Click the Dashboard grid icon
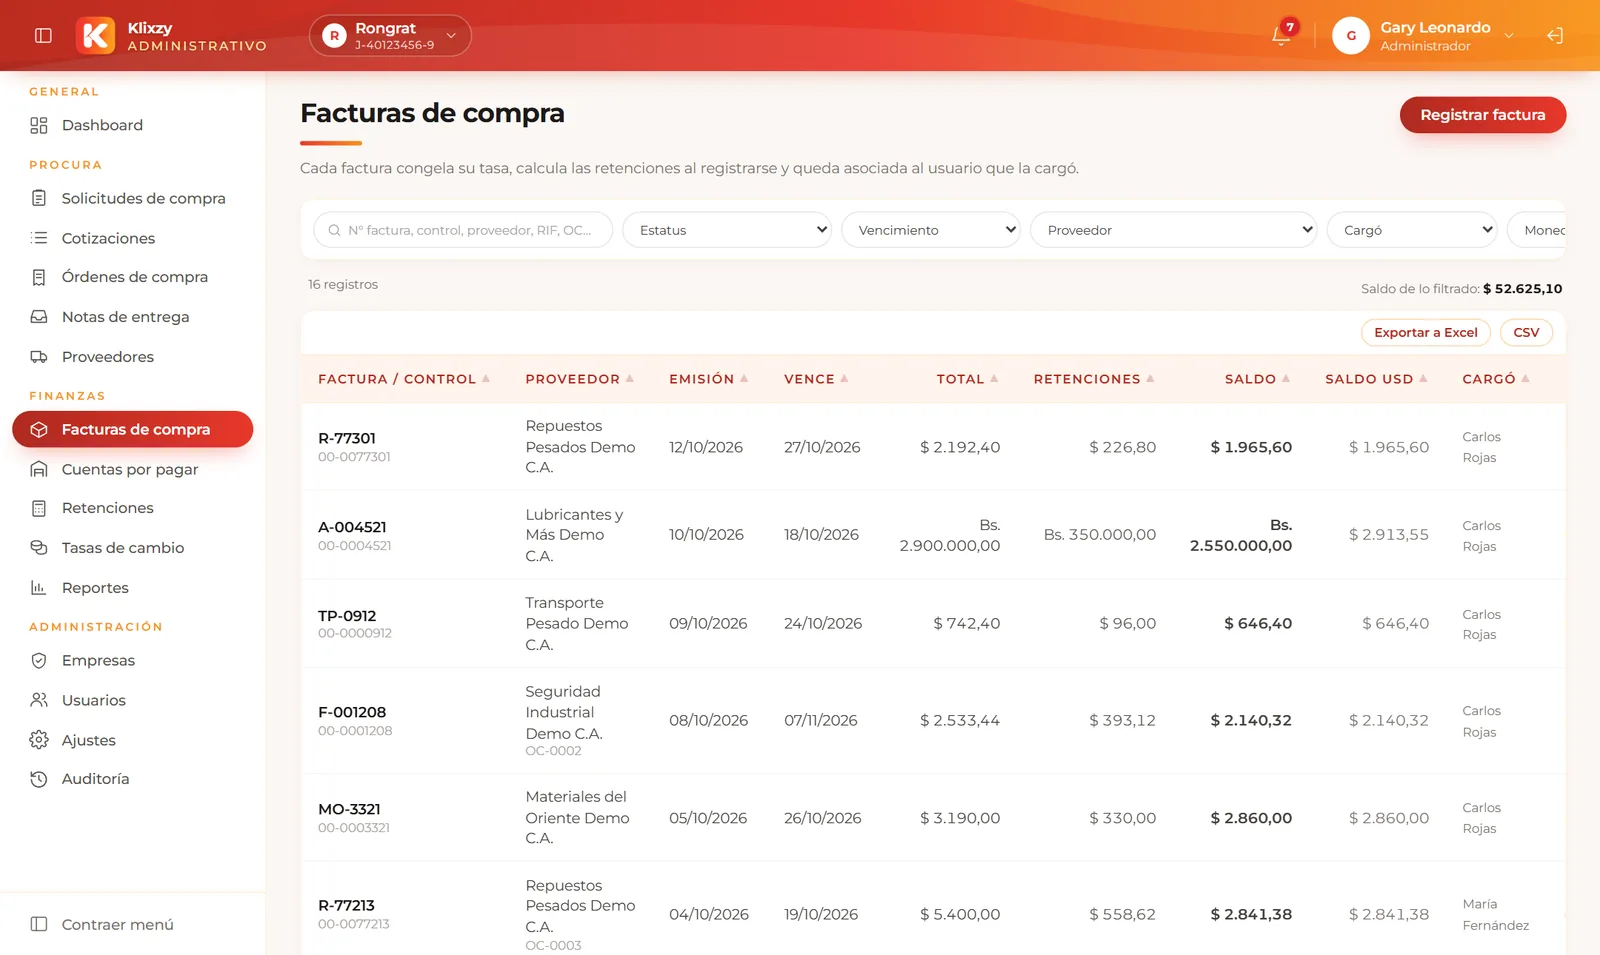This screenshot has height=955, width=1600. pos(39,125)
